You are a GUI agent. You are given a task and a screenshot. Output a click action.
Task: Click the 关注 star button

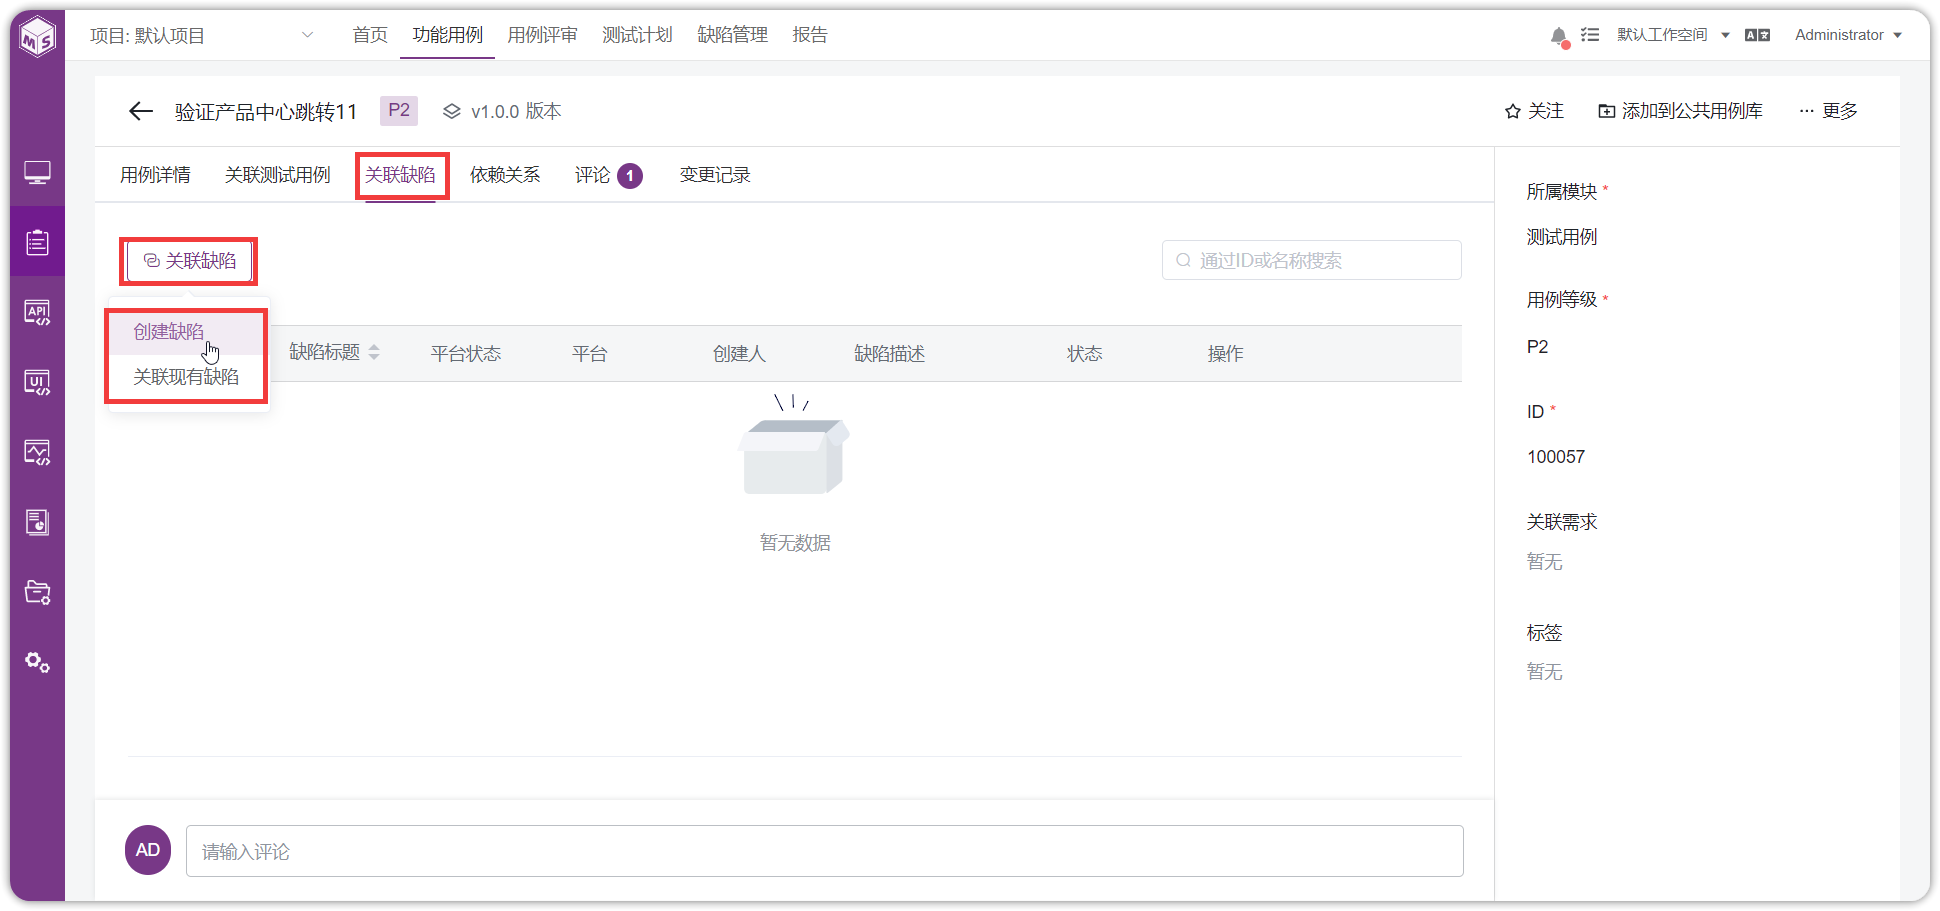1534,111
